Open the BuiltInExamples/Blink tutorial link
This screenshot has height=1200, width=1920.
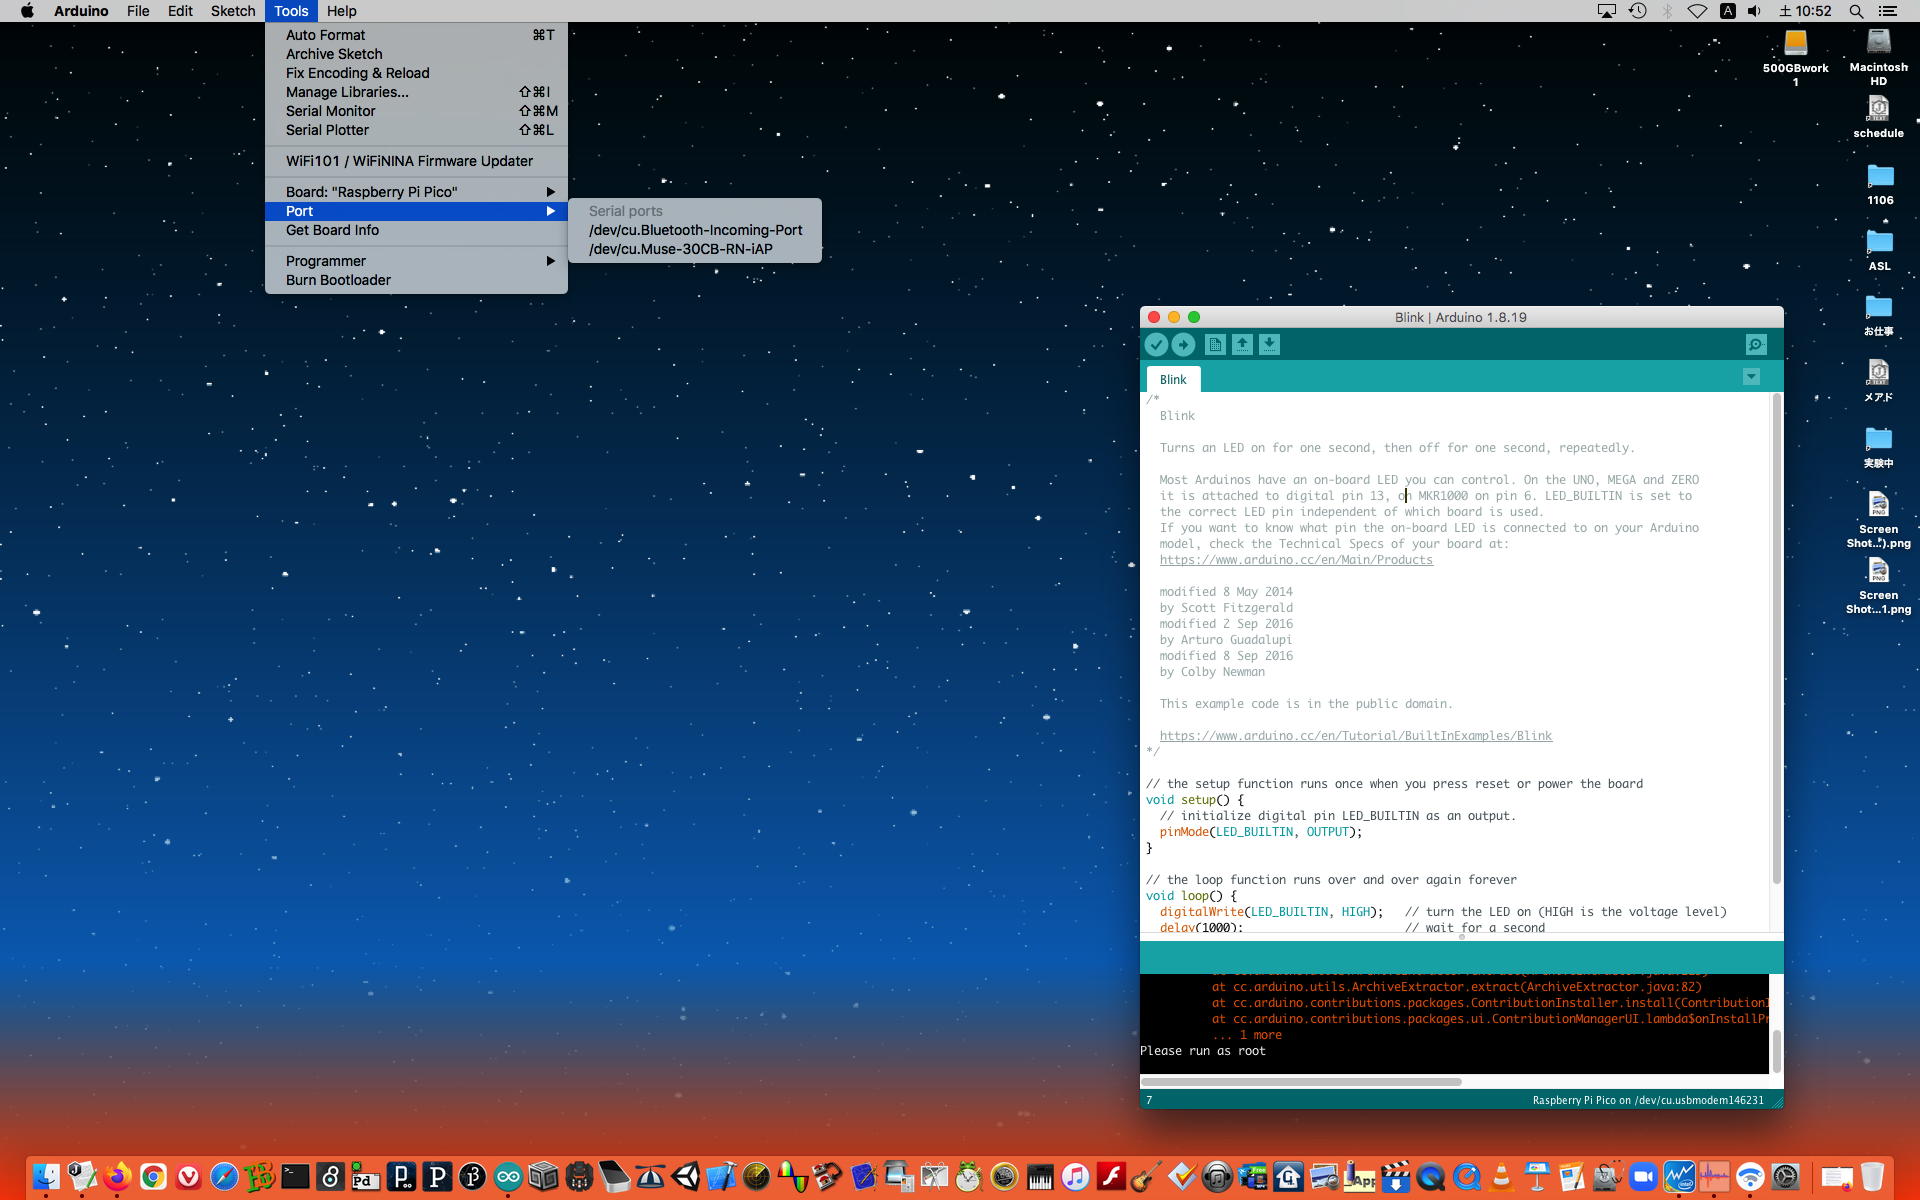point(1355,736)
